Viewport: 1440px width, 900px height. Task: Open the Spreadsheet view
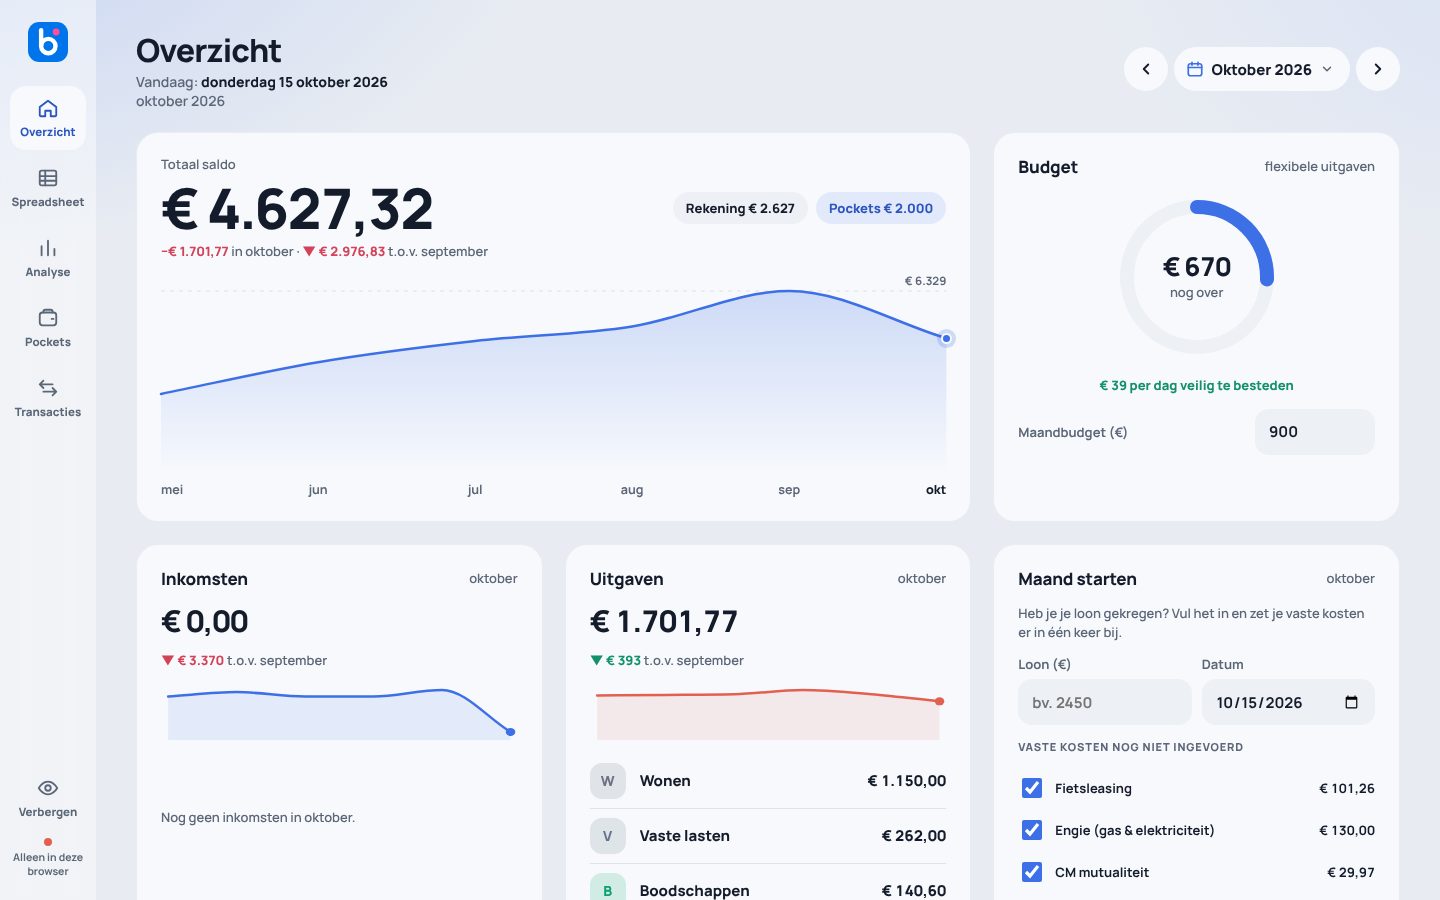48,188
